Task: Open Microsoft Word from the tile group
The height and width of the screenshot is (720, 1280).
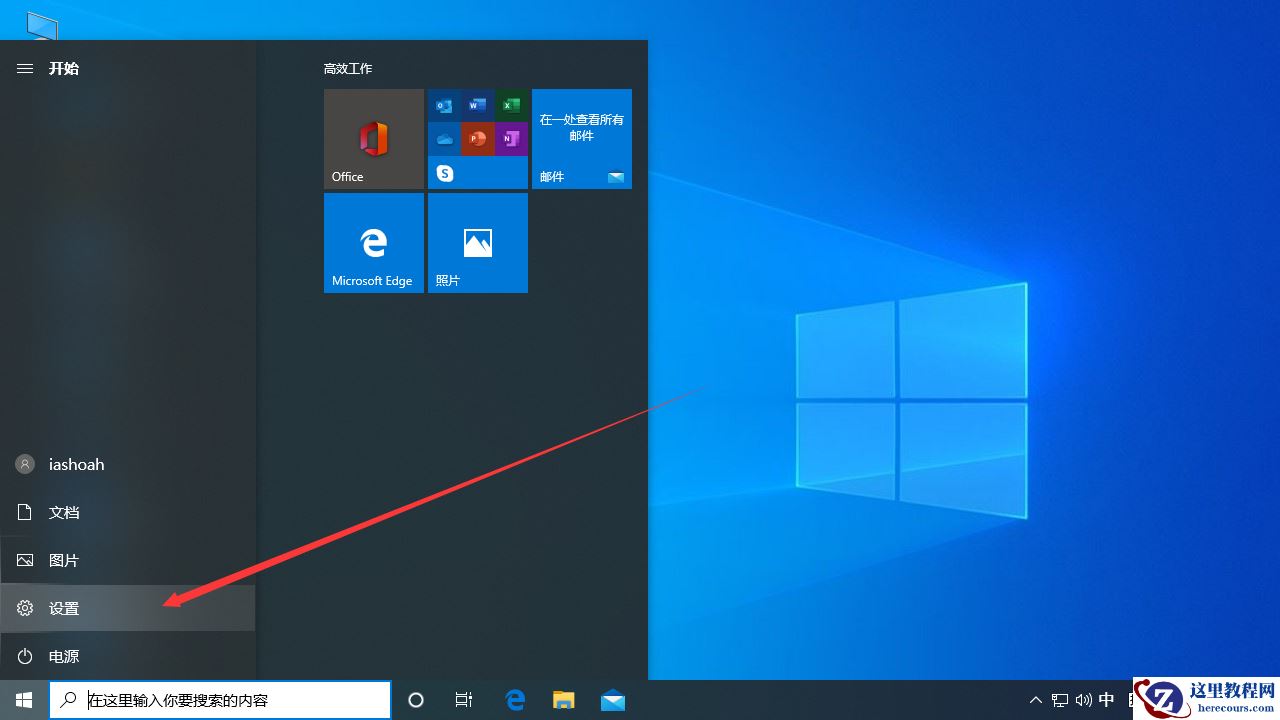Action: 477,105
